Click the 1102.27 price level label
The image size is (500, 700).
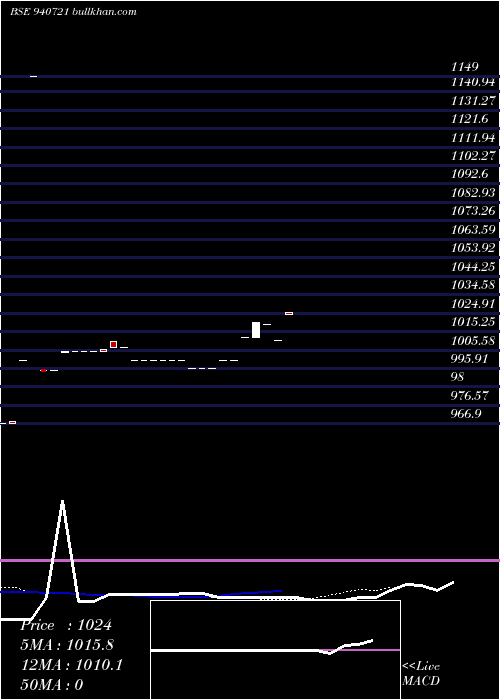(x=473, y=156)
